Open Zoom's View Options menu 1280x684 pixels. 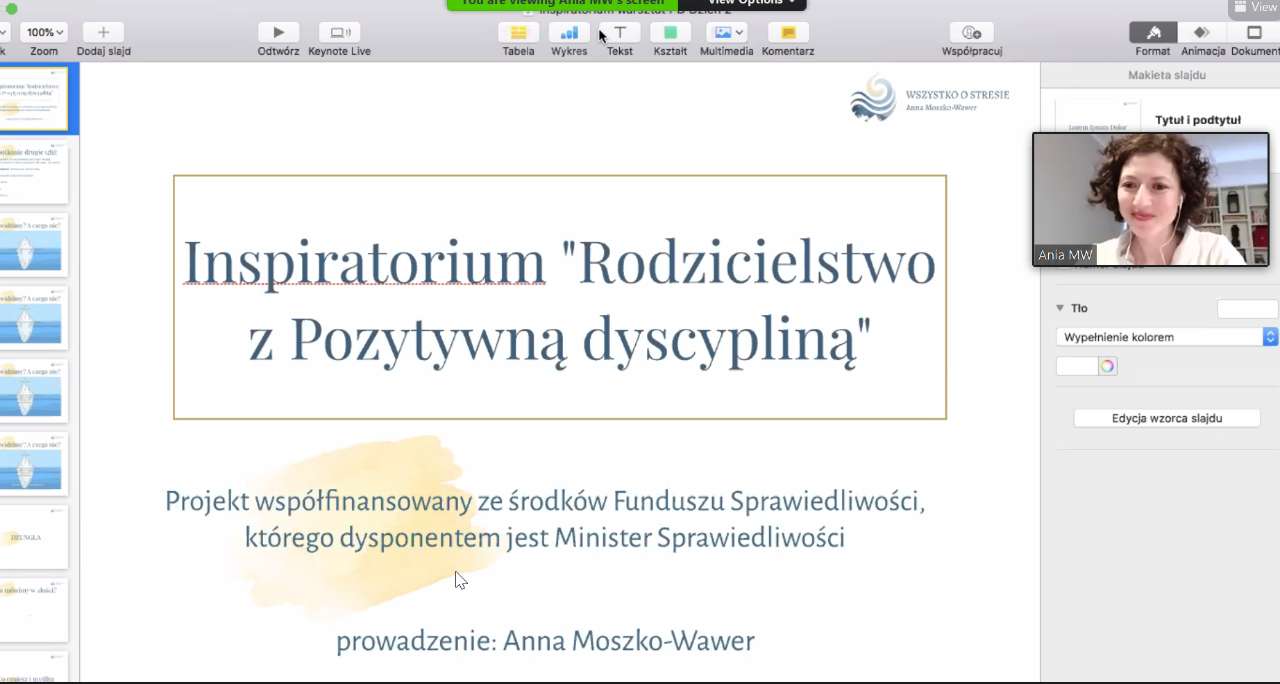pyautogui.click(x=750, y=3)
